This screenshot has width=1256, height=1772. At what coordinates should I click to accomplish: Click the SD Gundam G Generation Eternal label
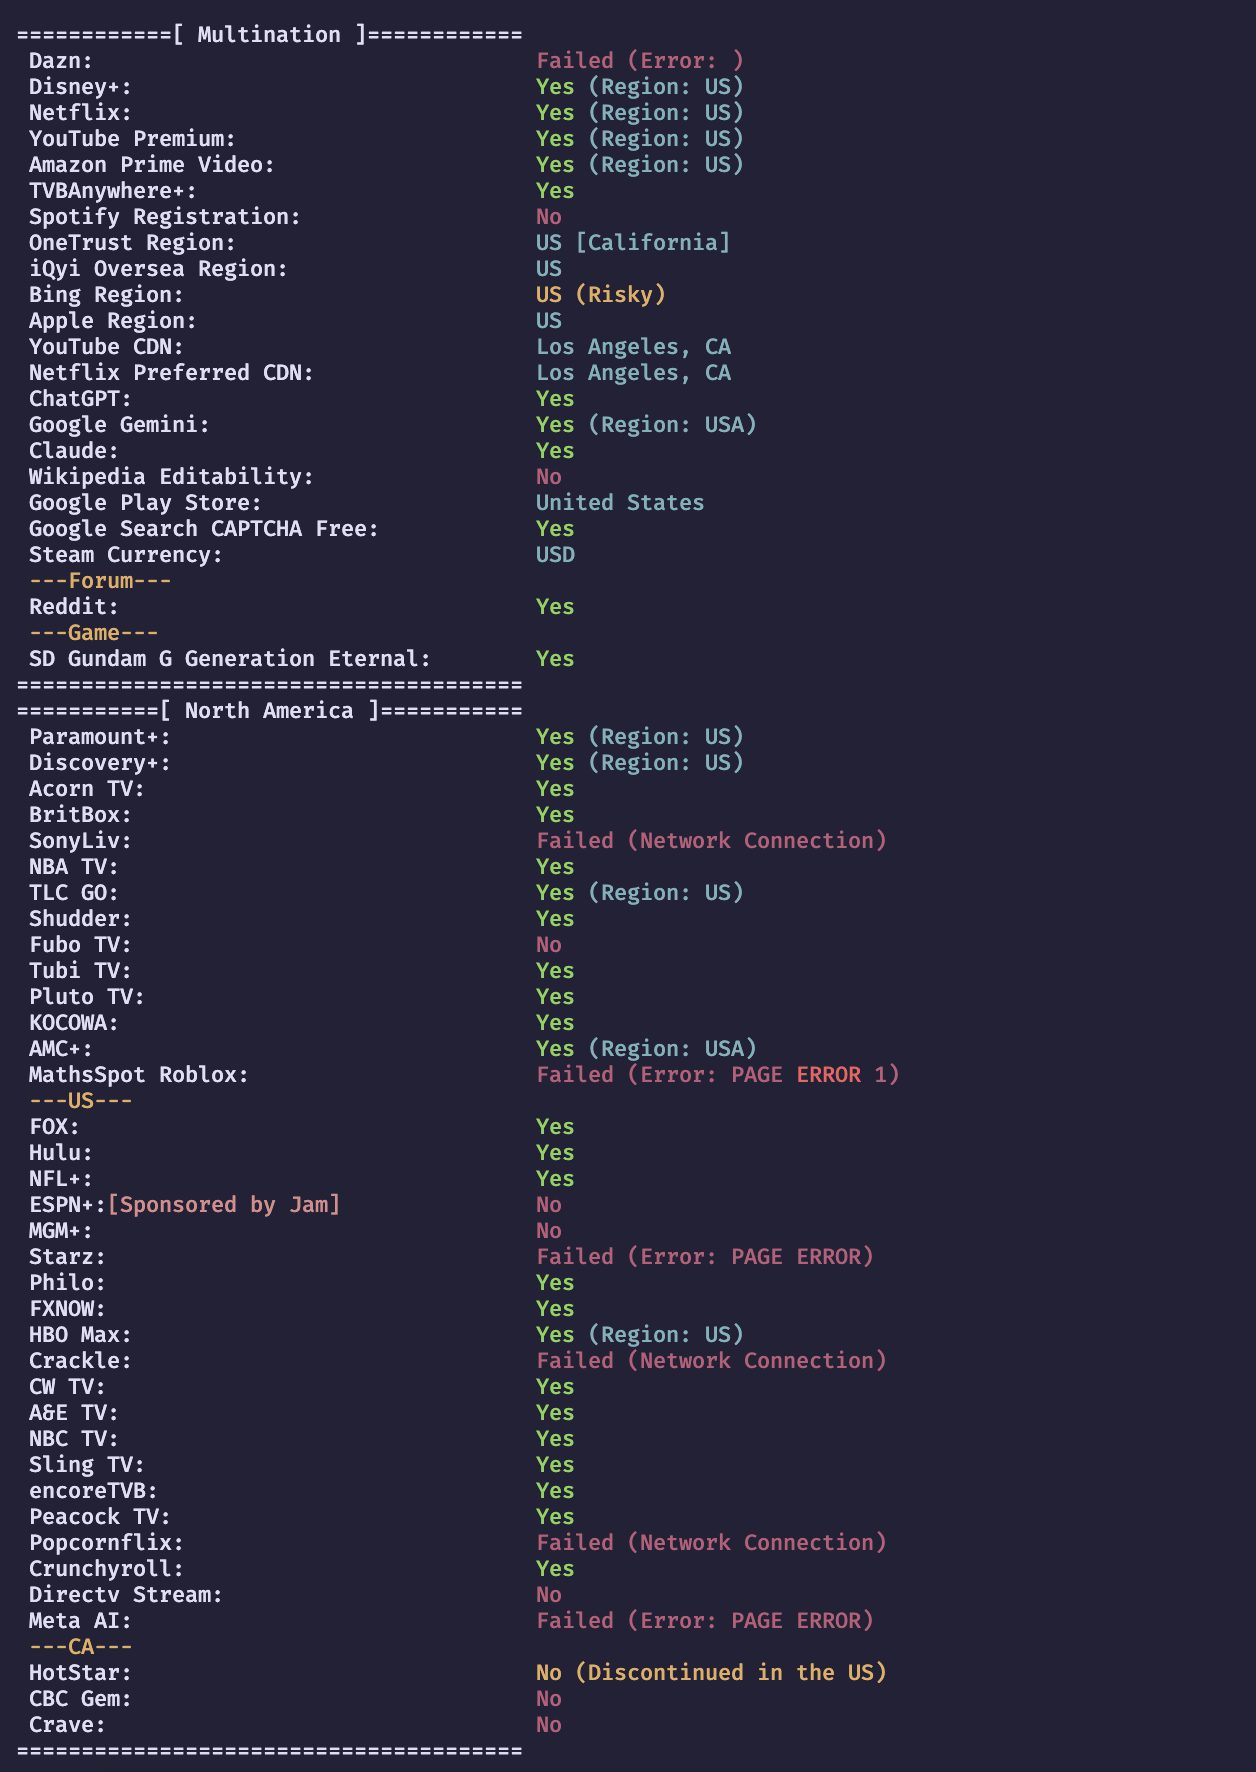coord(230,659)
